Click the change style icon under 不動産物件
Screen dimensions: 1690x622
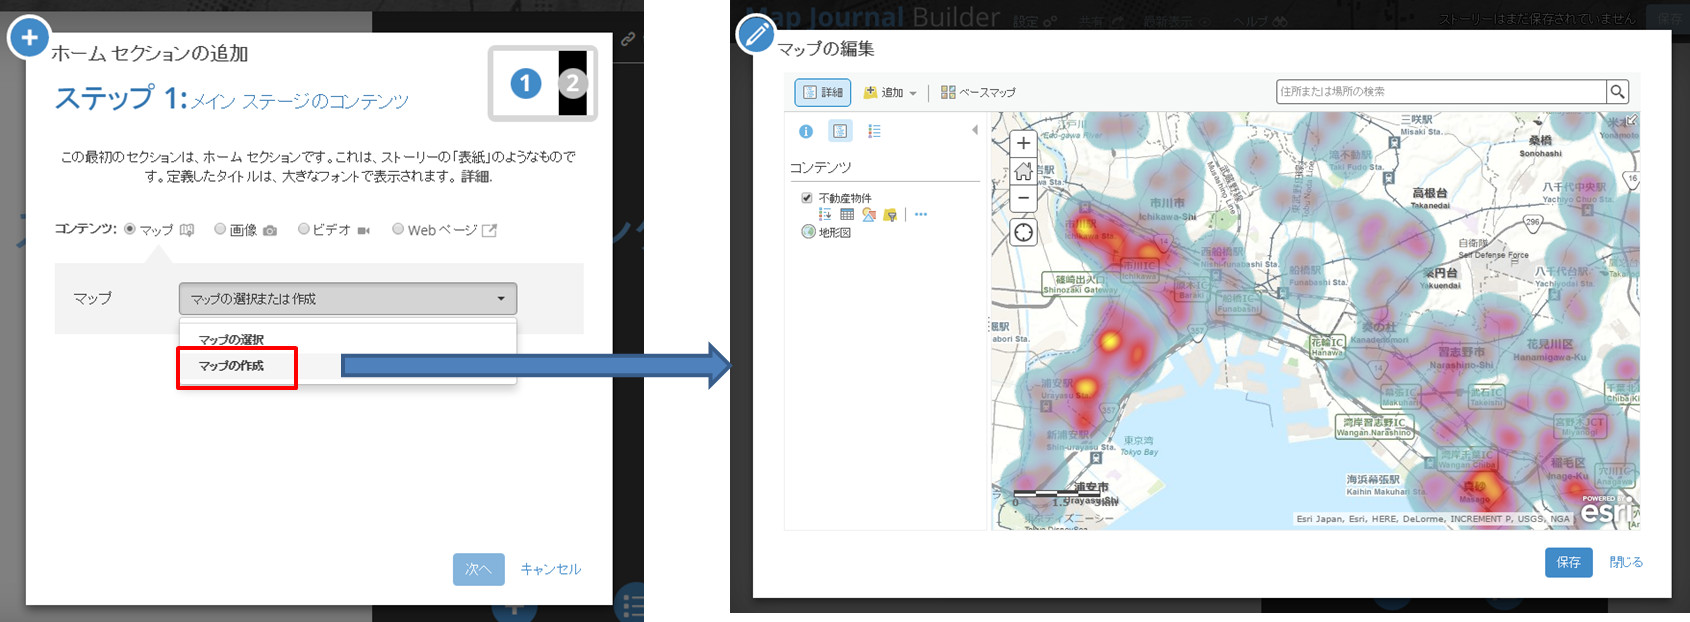click(868, 215)
